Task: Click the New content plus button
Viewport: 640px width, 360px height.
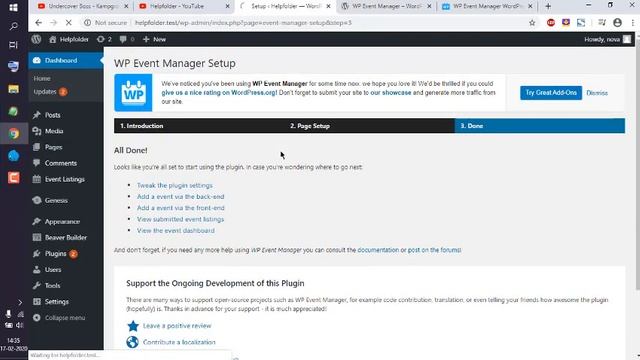Action: point(154,39)
